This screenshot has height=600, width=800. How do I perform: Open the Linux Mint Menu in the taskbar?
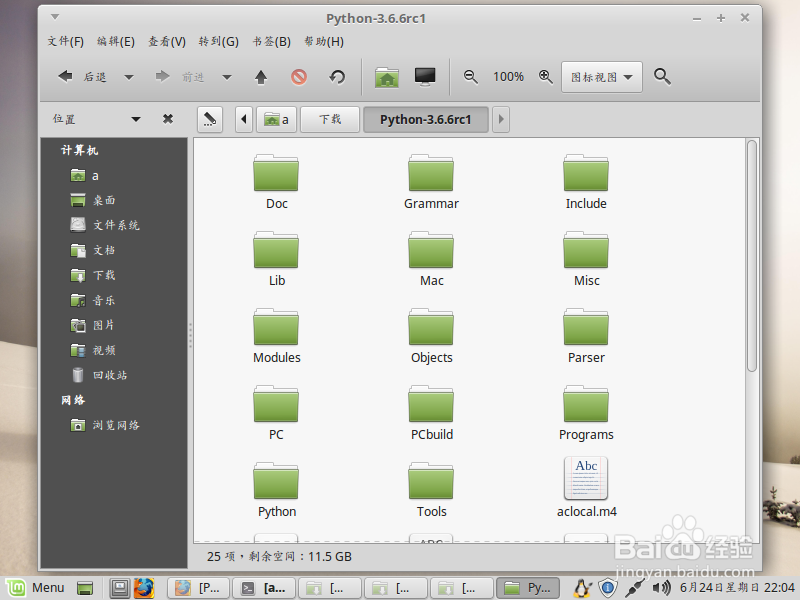pyautogui.click(x=36, y=587)
